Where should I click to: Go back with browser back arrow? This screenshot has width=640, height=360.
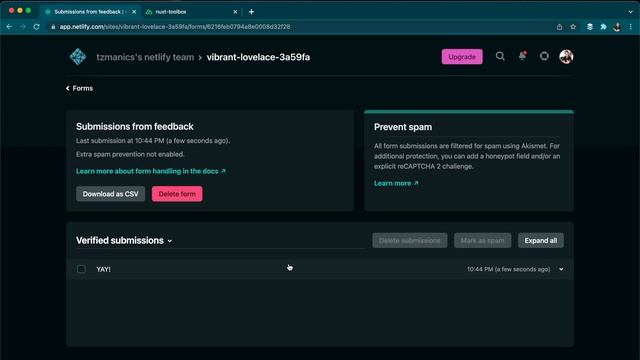click(x=9, y=27)
